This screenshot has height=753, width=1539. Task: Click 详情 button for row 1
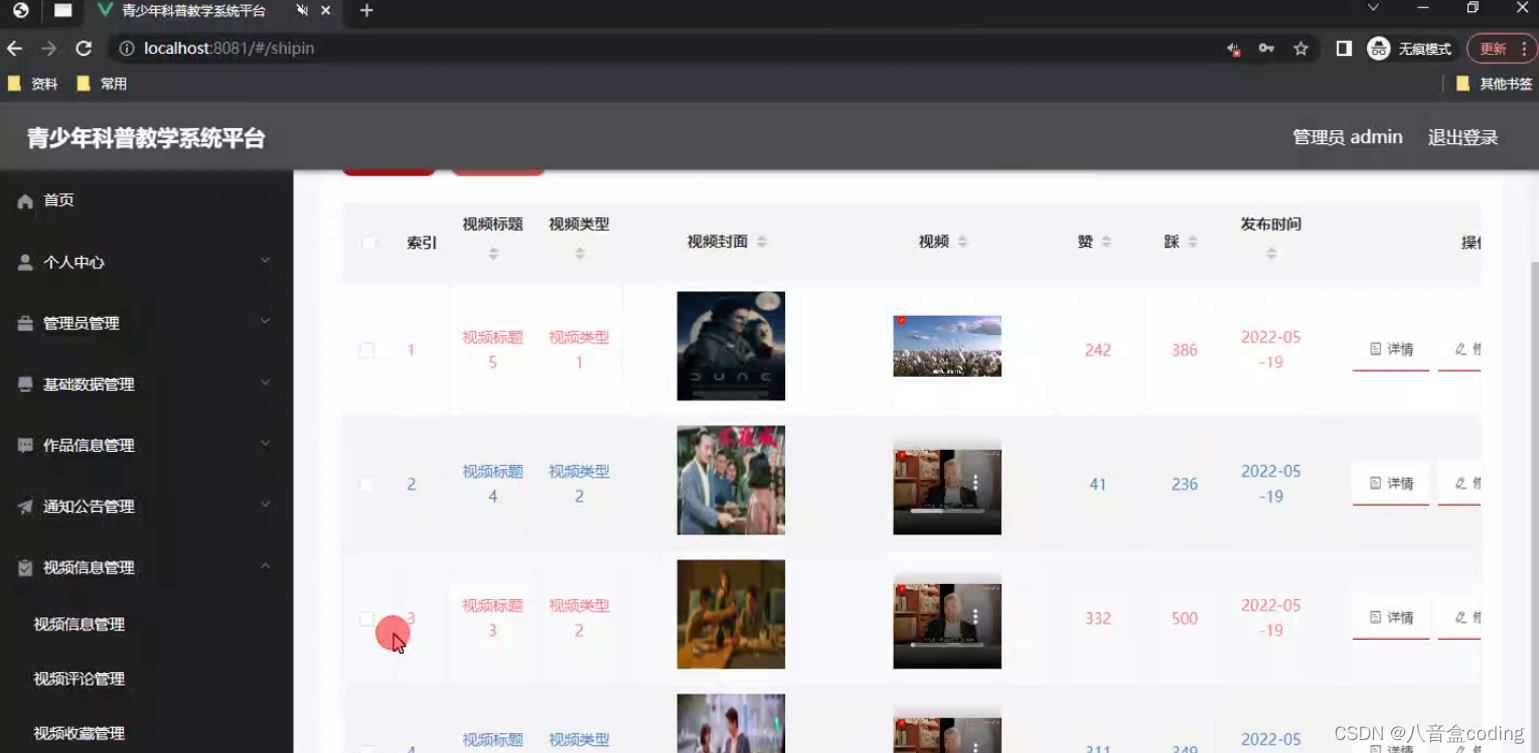[x=1391, y=350]
